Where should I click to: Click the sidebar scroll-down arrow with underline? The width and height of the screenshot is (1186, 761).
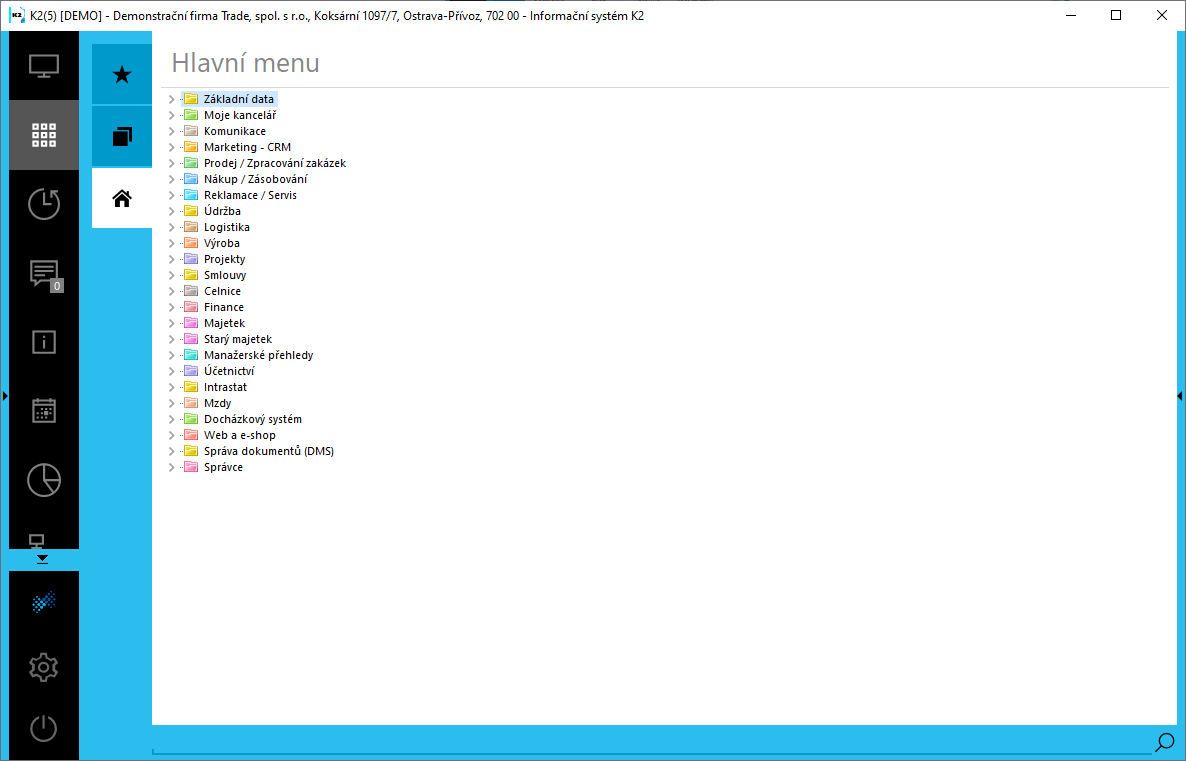click(x=42, y=560)
